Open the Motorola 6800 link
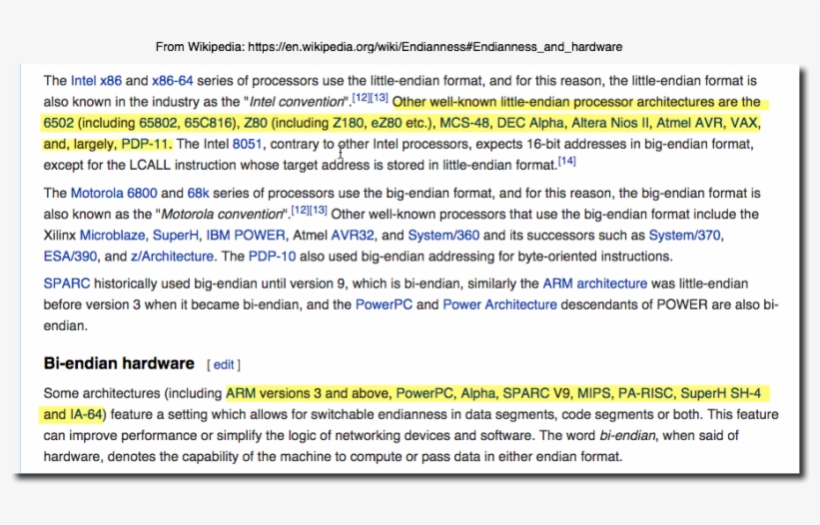The width and height of the screenshot is (820, 525). pyautogui.click(x=114, y=193)
